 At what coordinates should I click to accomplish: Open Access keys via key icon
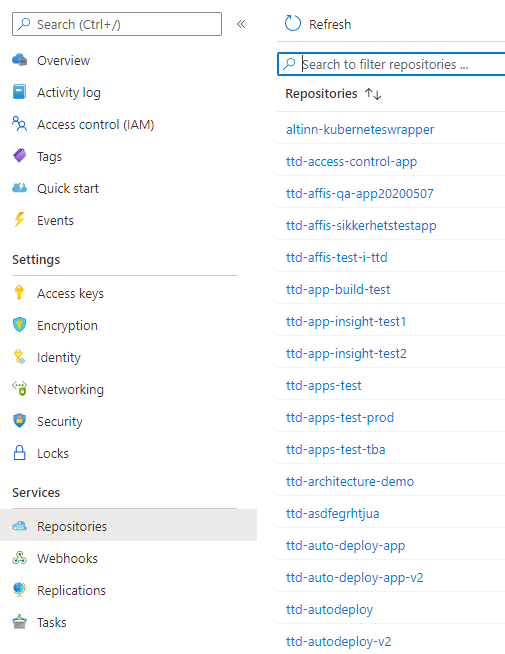(19, 293)
